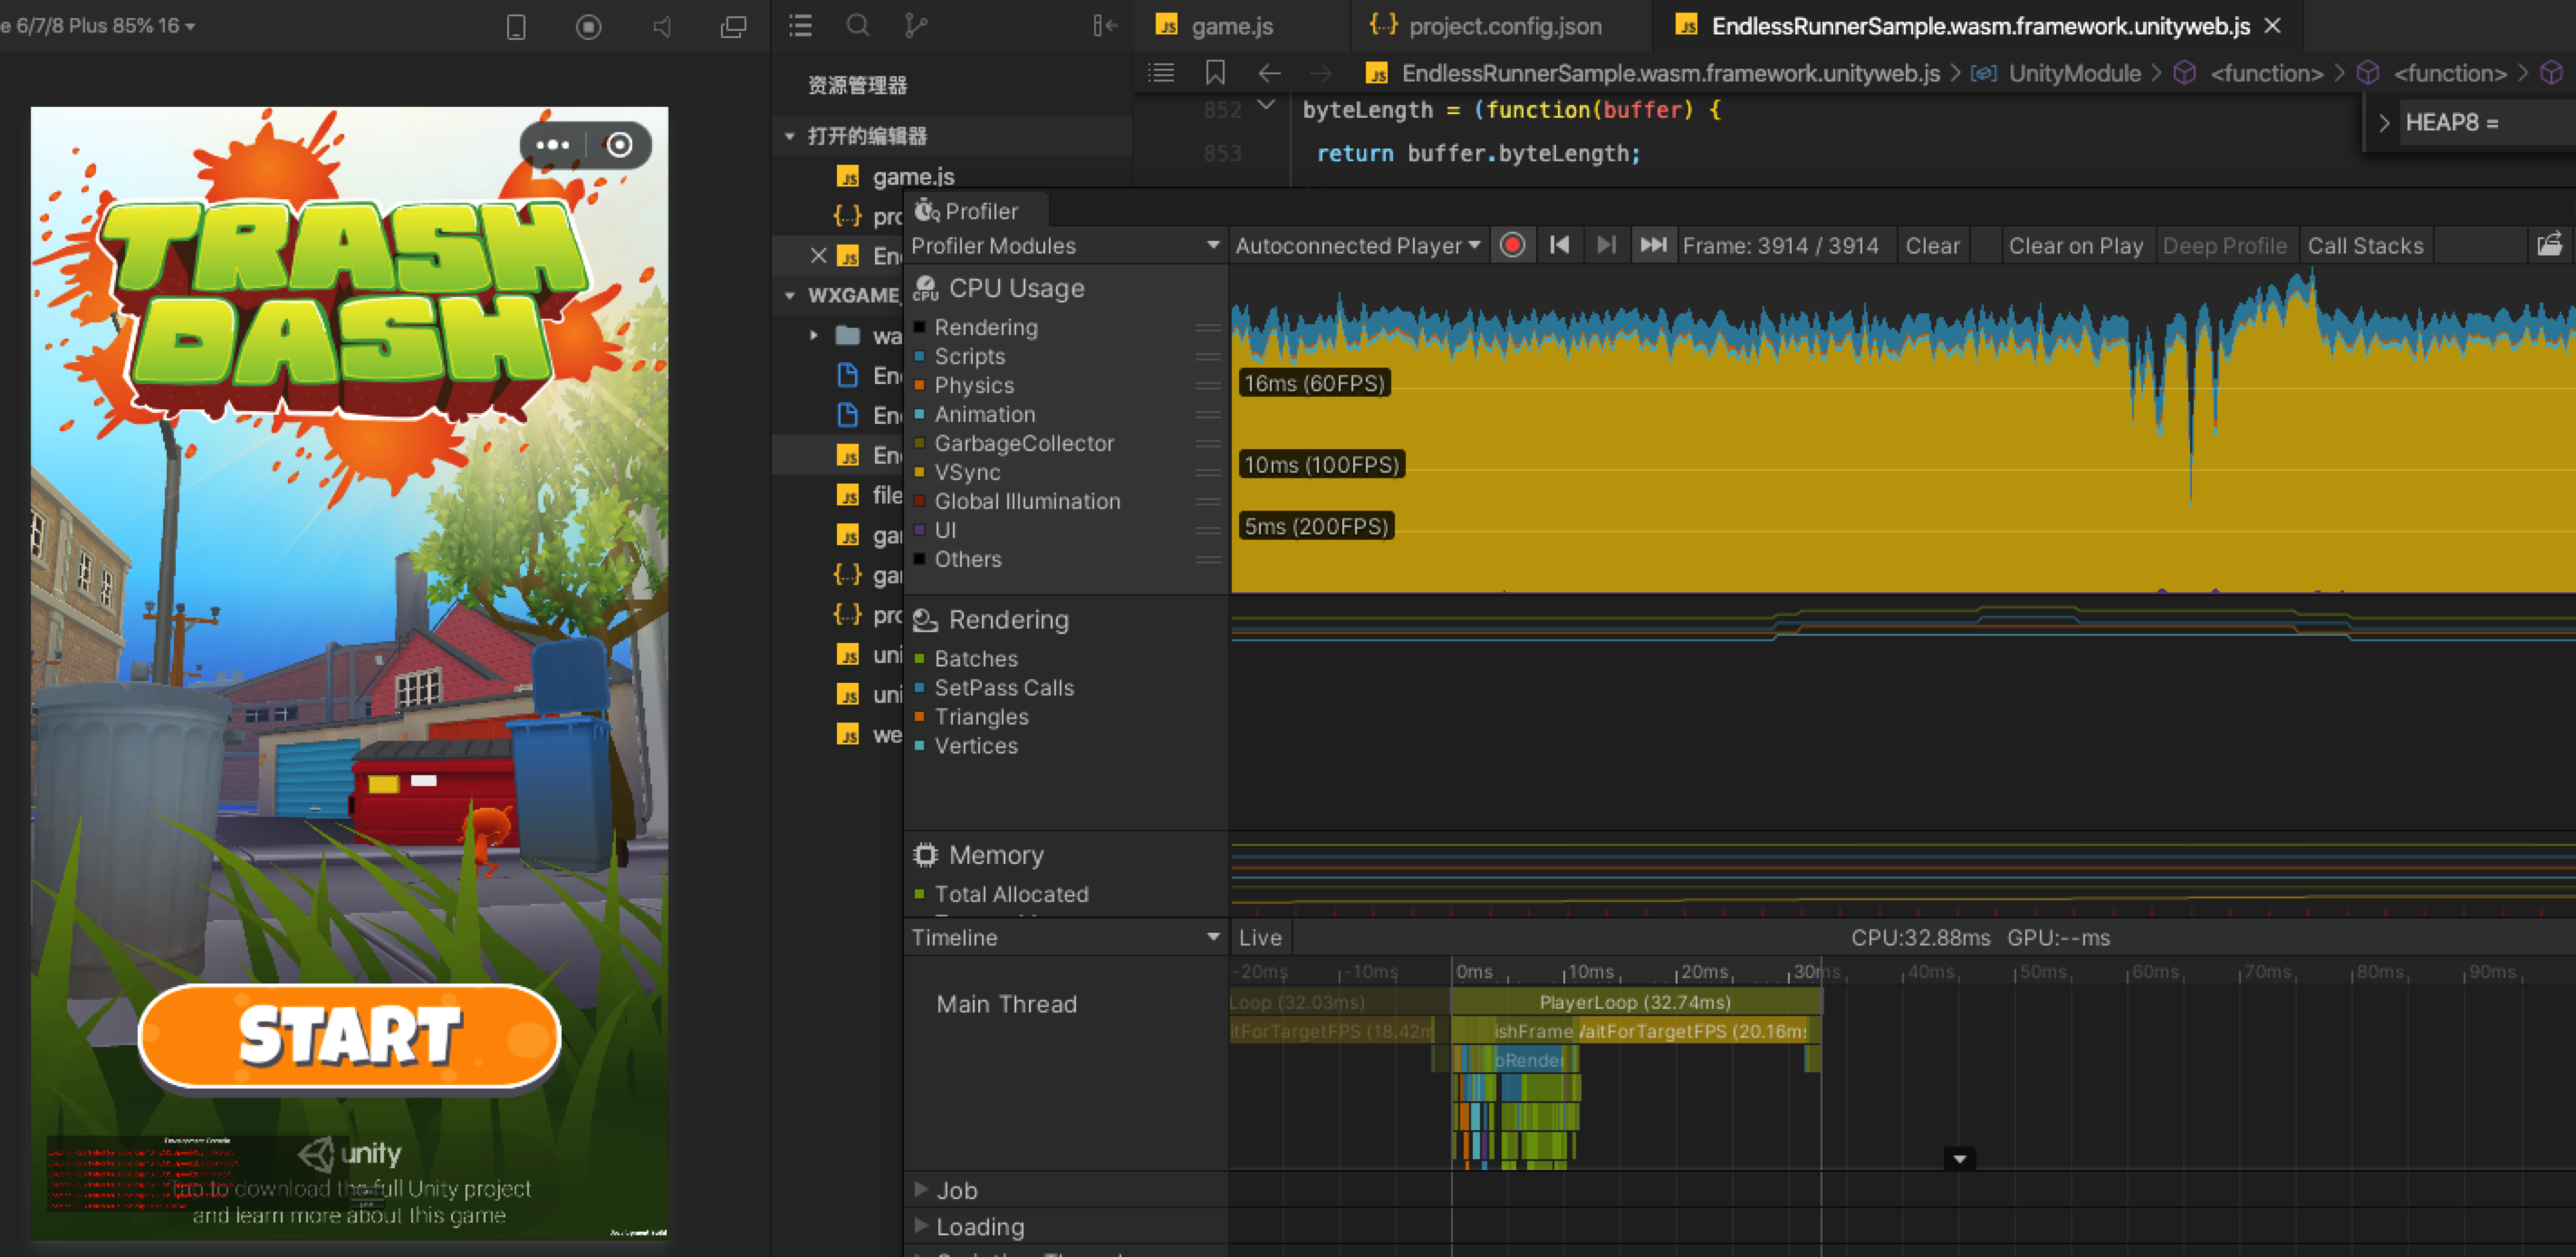Screen dimensions: 2576x1257
Task: Expand the Loading thread group
Action: tap(921, 1226)
